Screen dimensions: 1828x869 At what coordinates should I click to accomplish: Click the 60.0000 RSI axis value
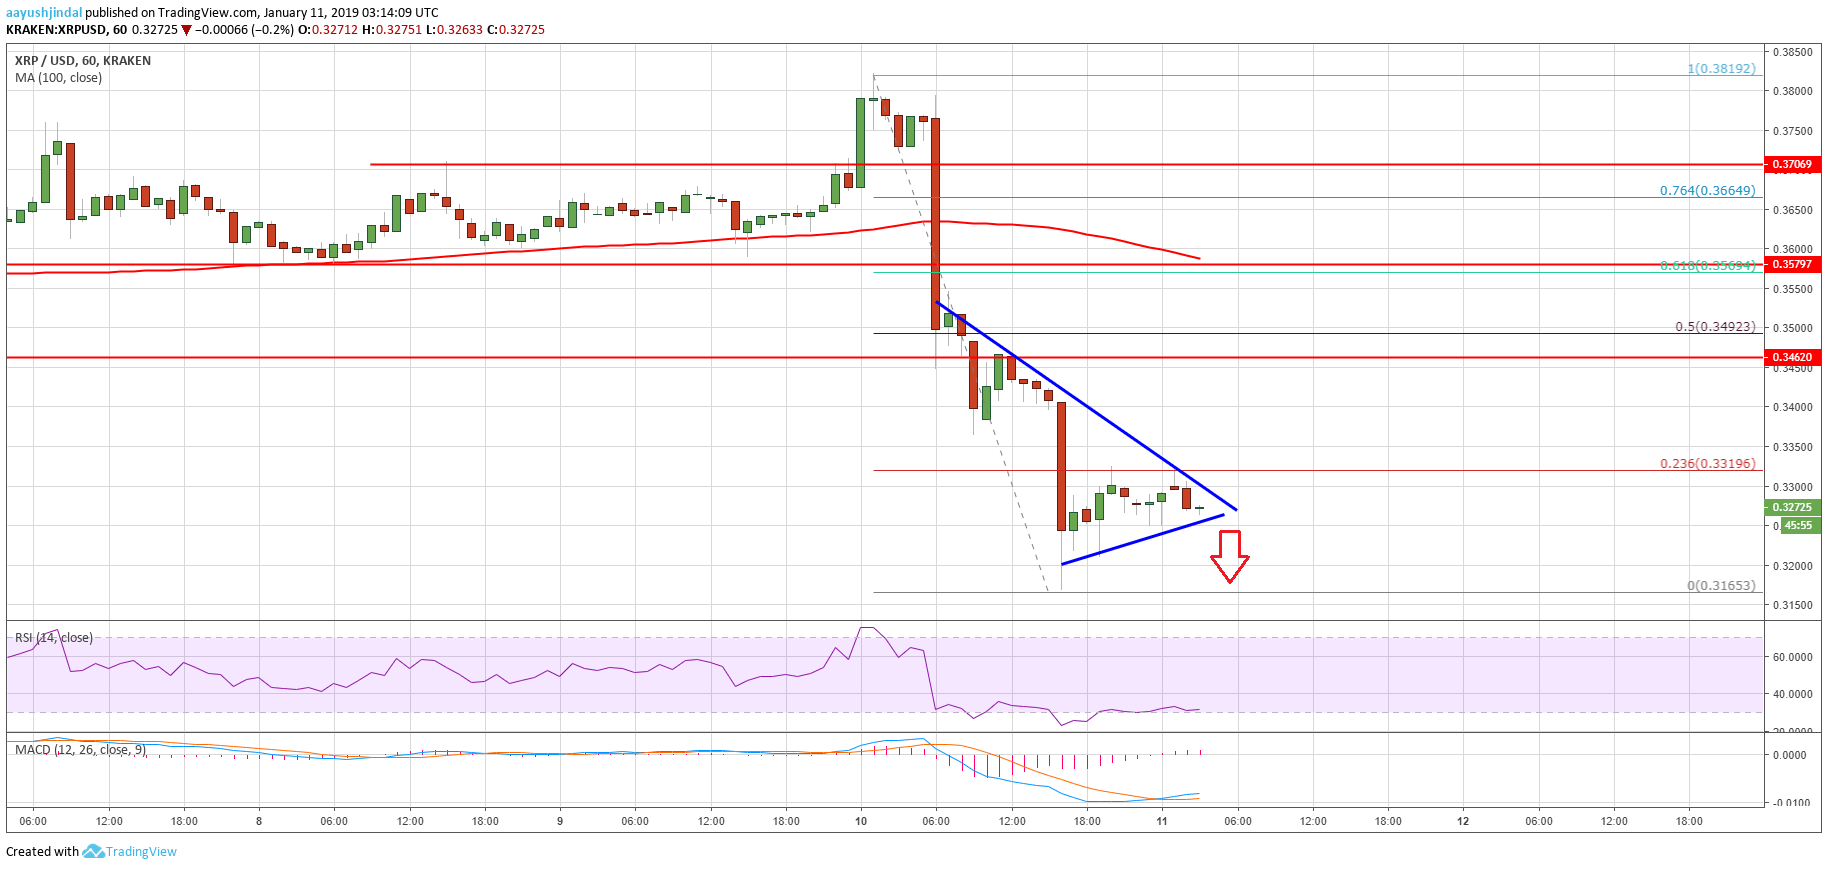[x=1792, y=657]
